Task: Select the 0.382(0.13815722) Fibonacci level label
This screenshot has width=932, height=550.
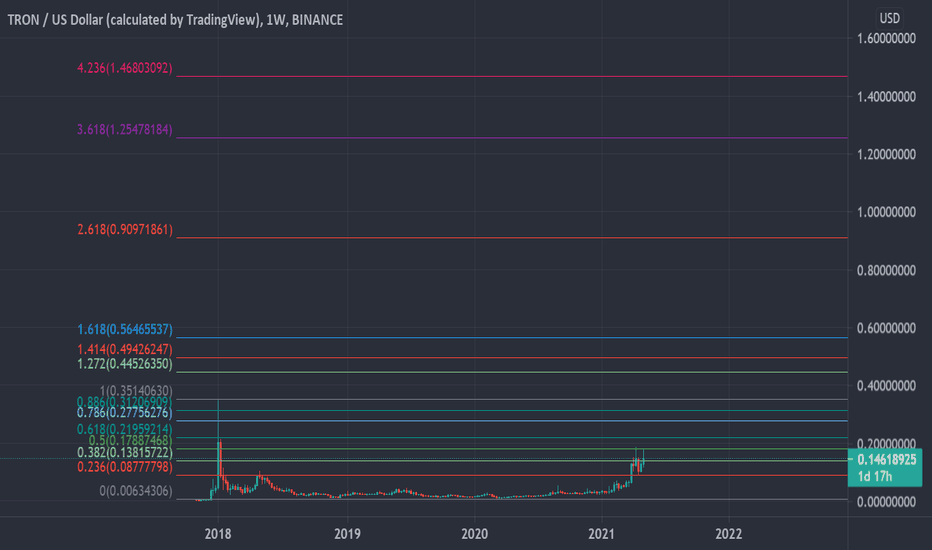Action: pyautogui.click(x=125, y=452)
